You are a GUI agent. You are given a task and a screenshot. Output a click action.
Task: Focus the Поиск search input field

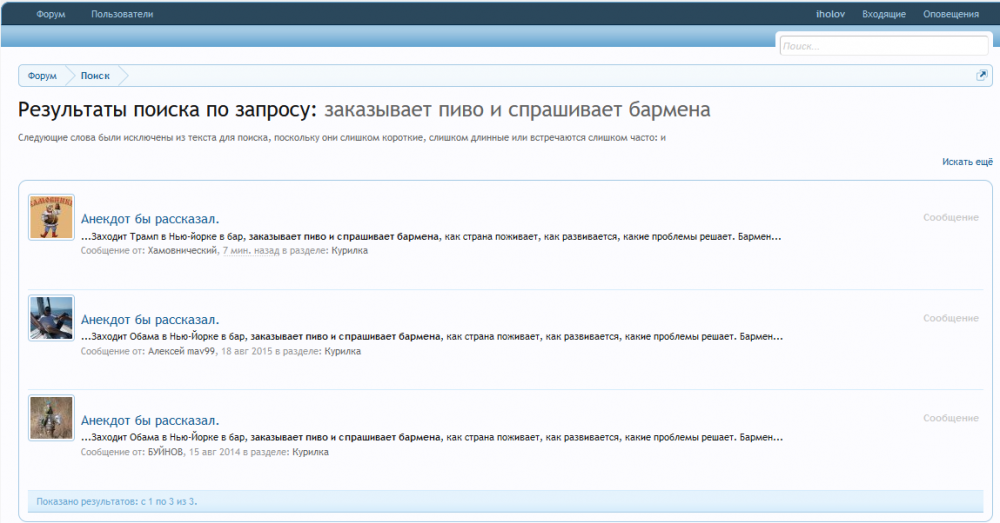click(883, 46)
